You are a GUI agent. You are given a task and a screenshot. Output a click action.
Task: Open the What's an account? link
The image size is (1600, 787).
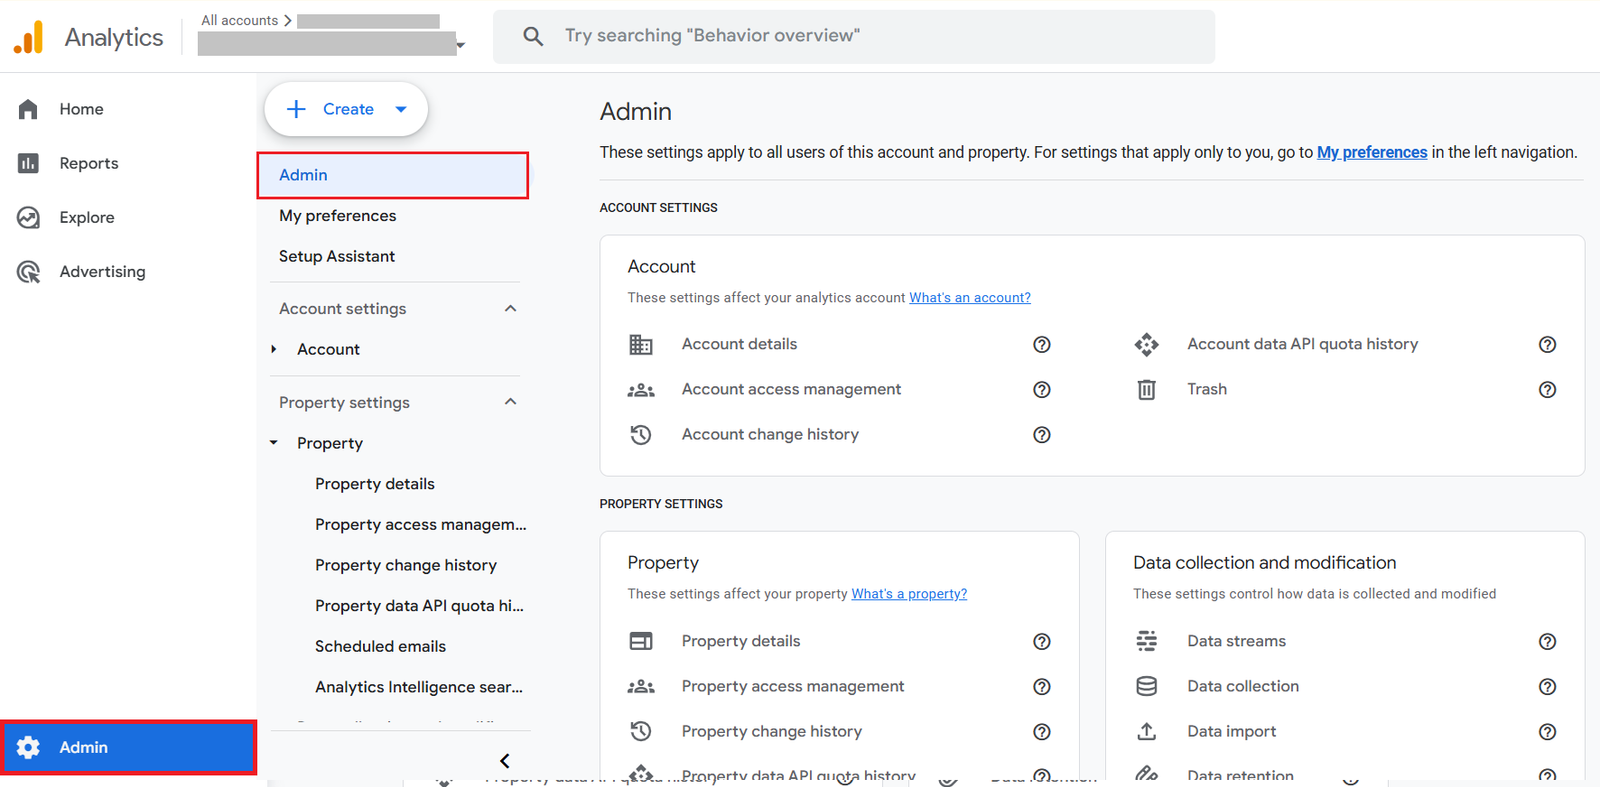click(x=970, y=298)
